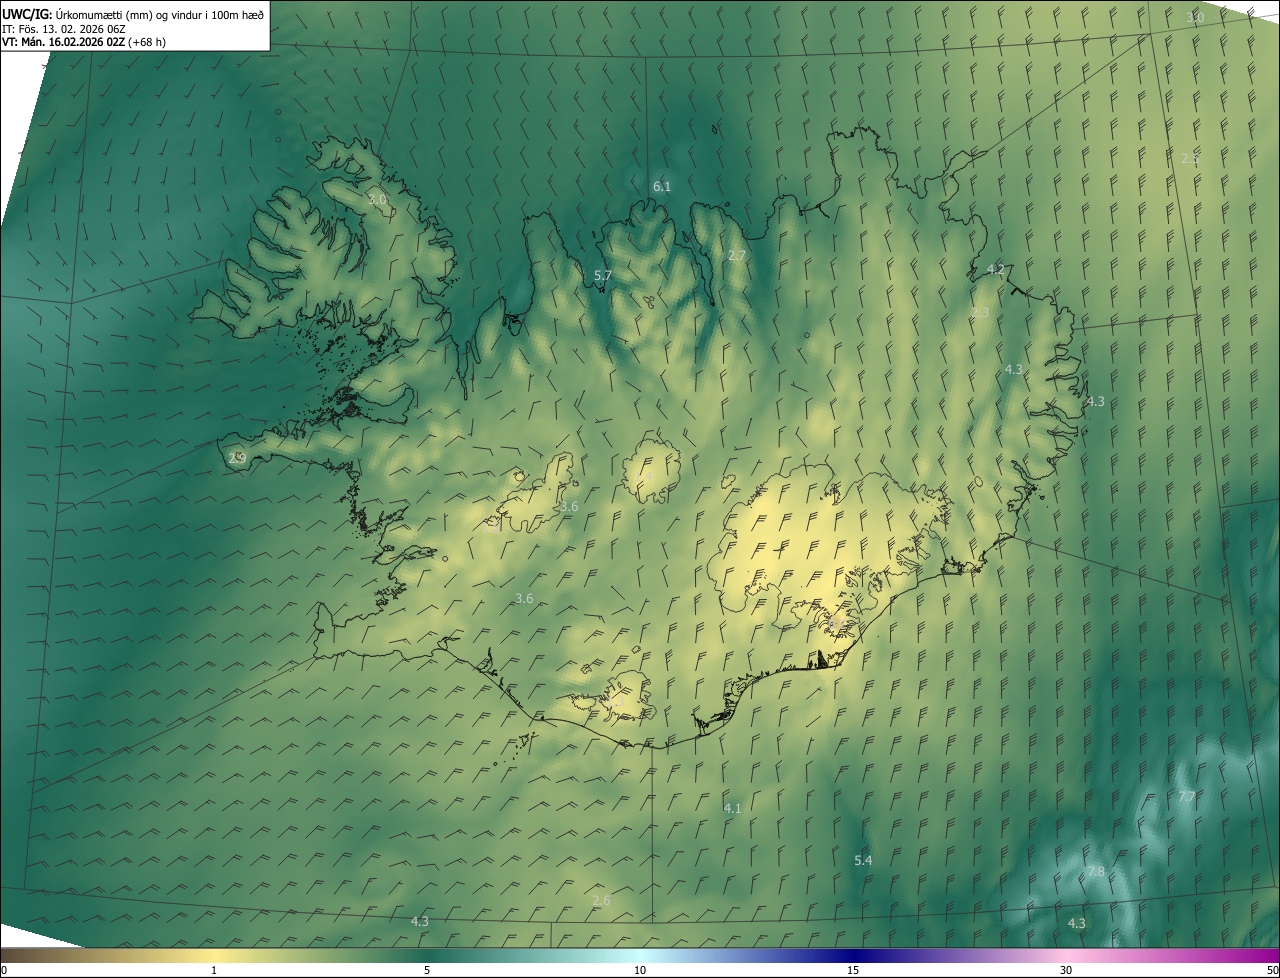The width and height of the screenshot is (1280, 978).
Task: Click the 6.1 value off the north coast
Action: (x=662, y=186)
